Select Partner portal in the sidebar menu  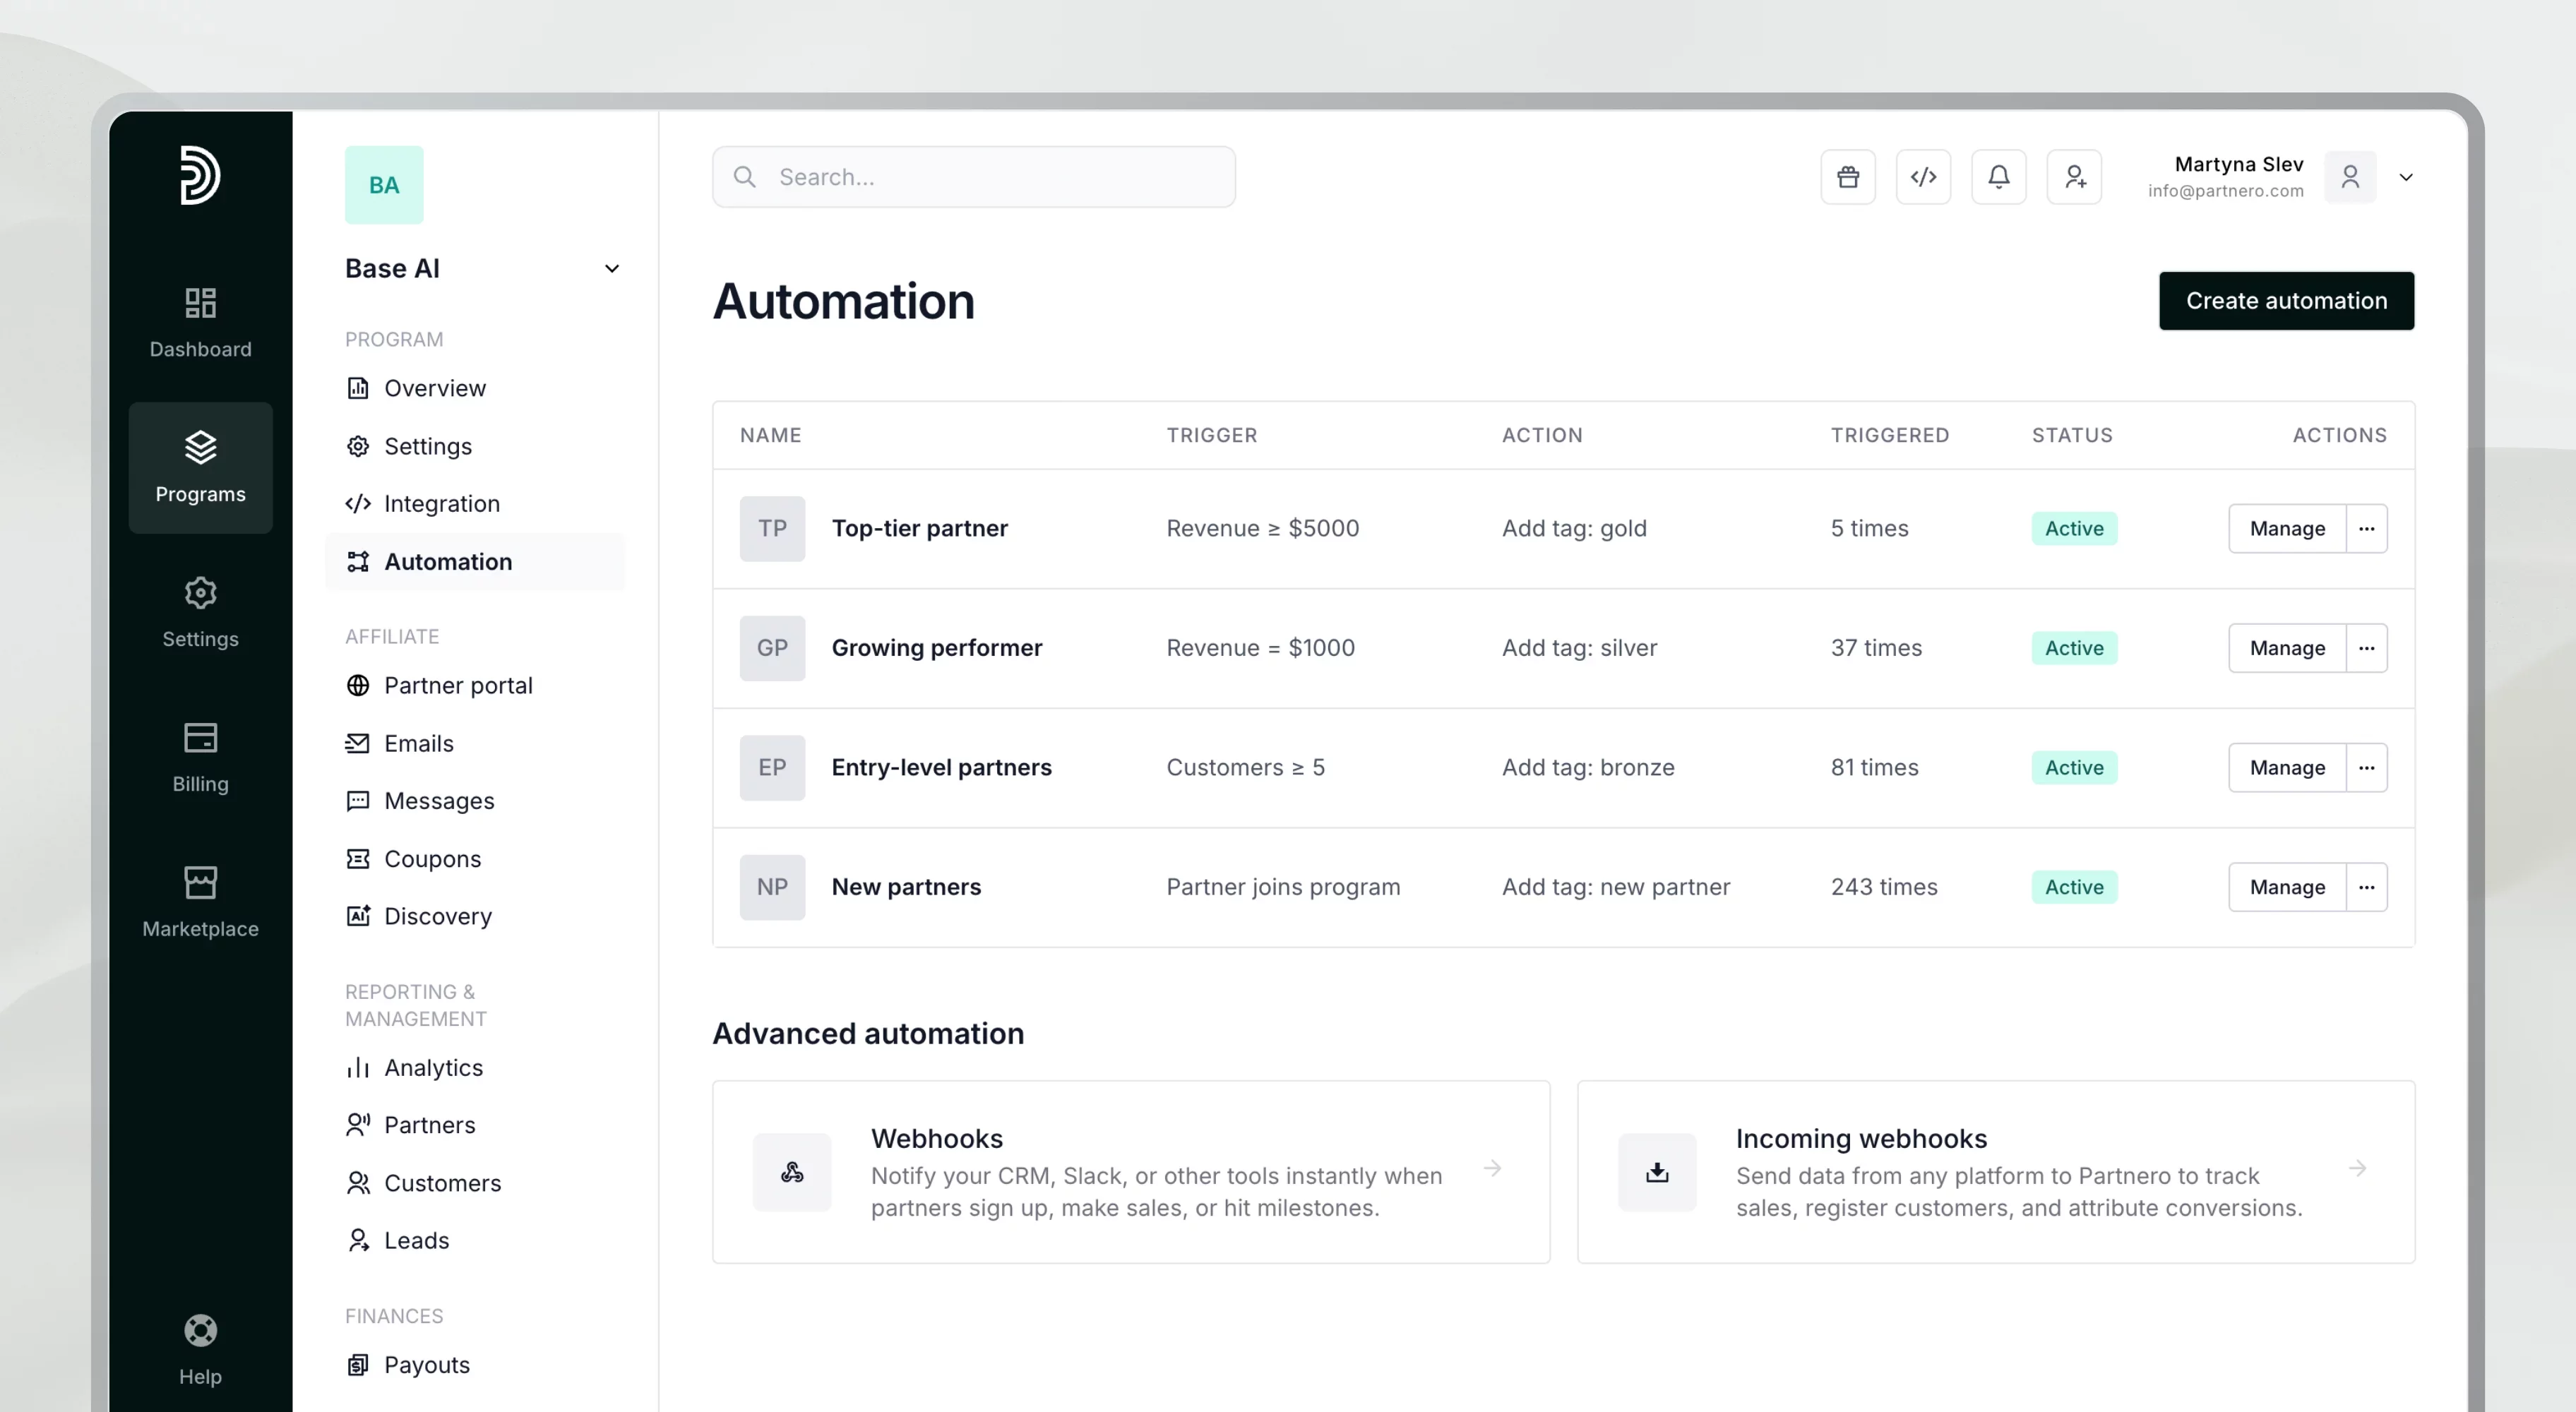point(457,685)
